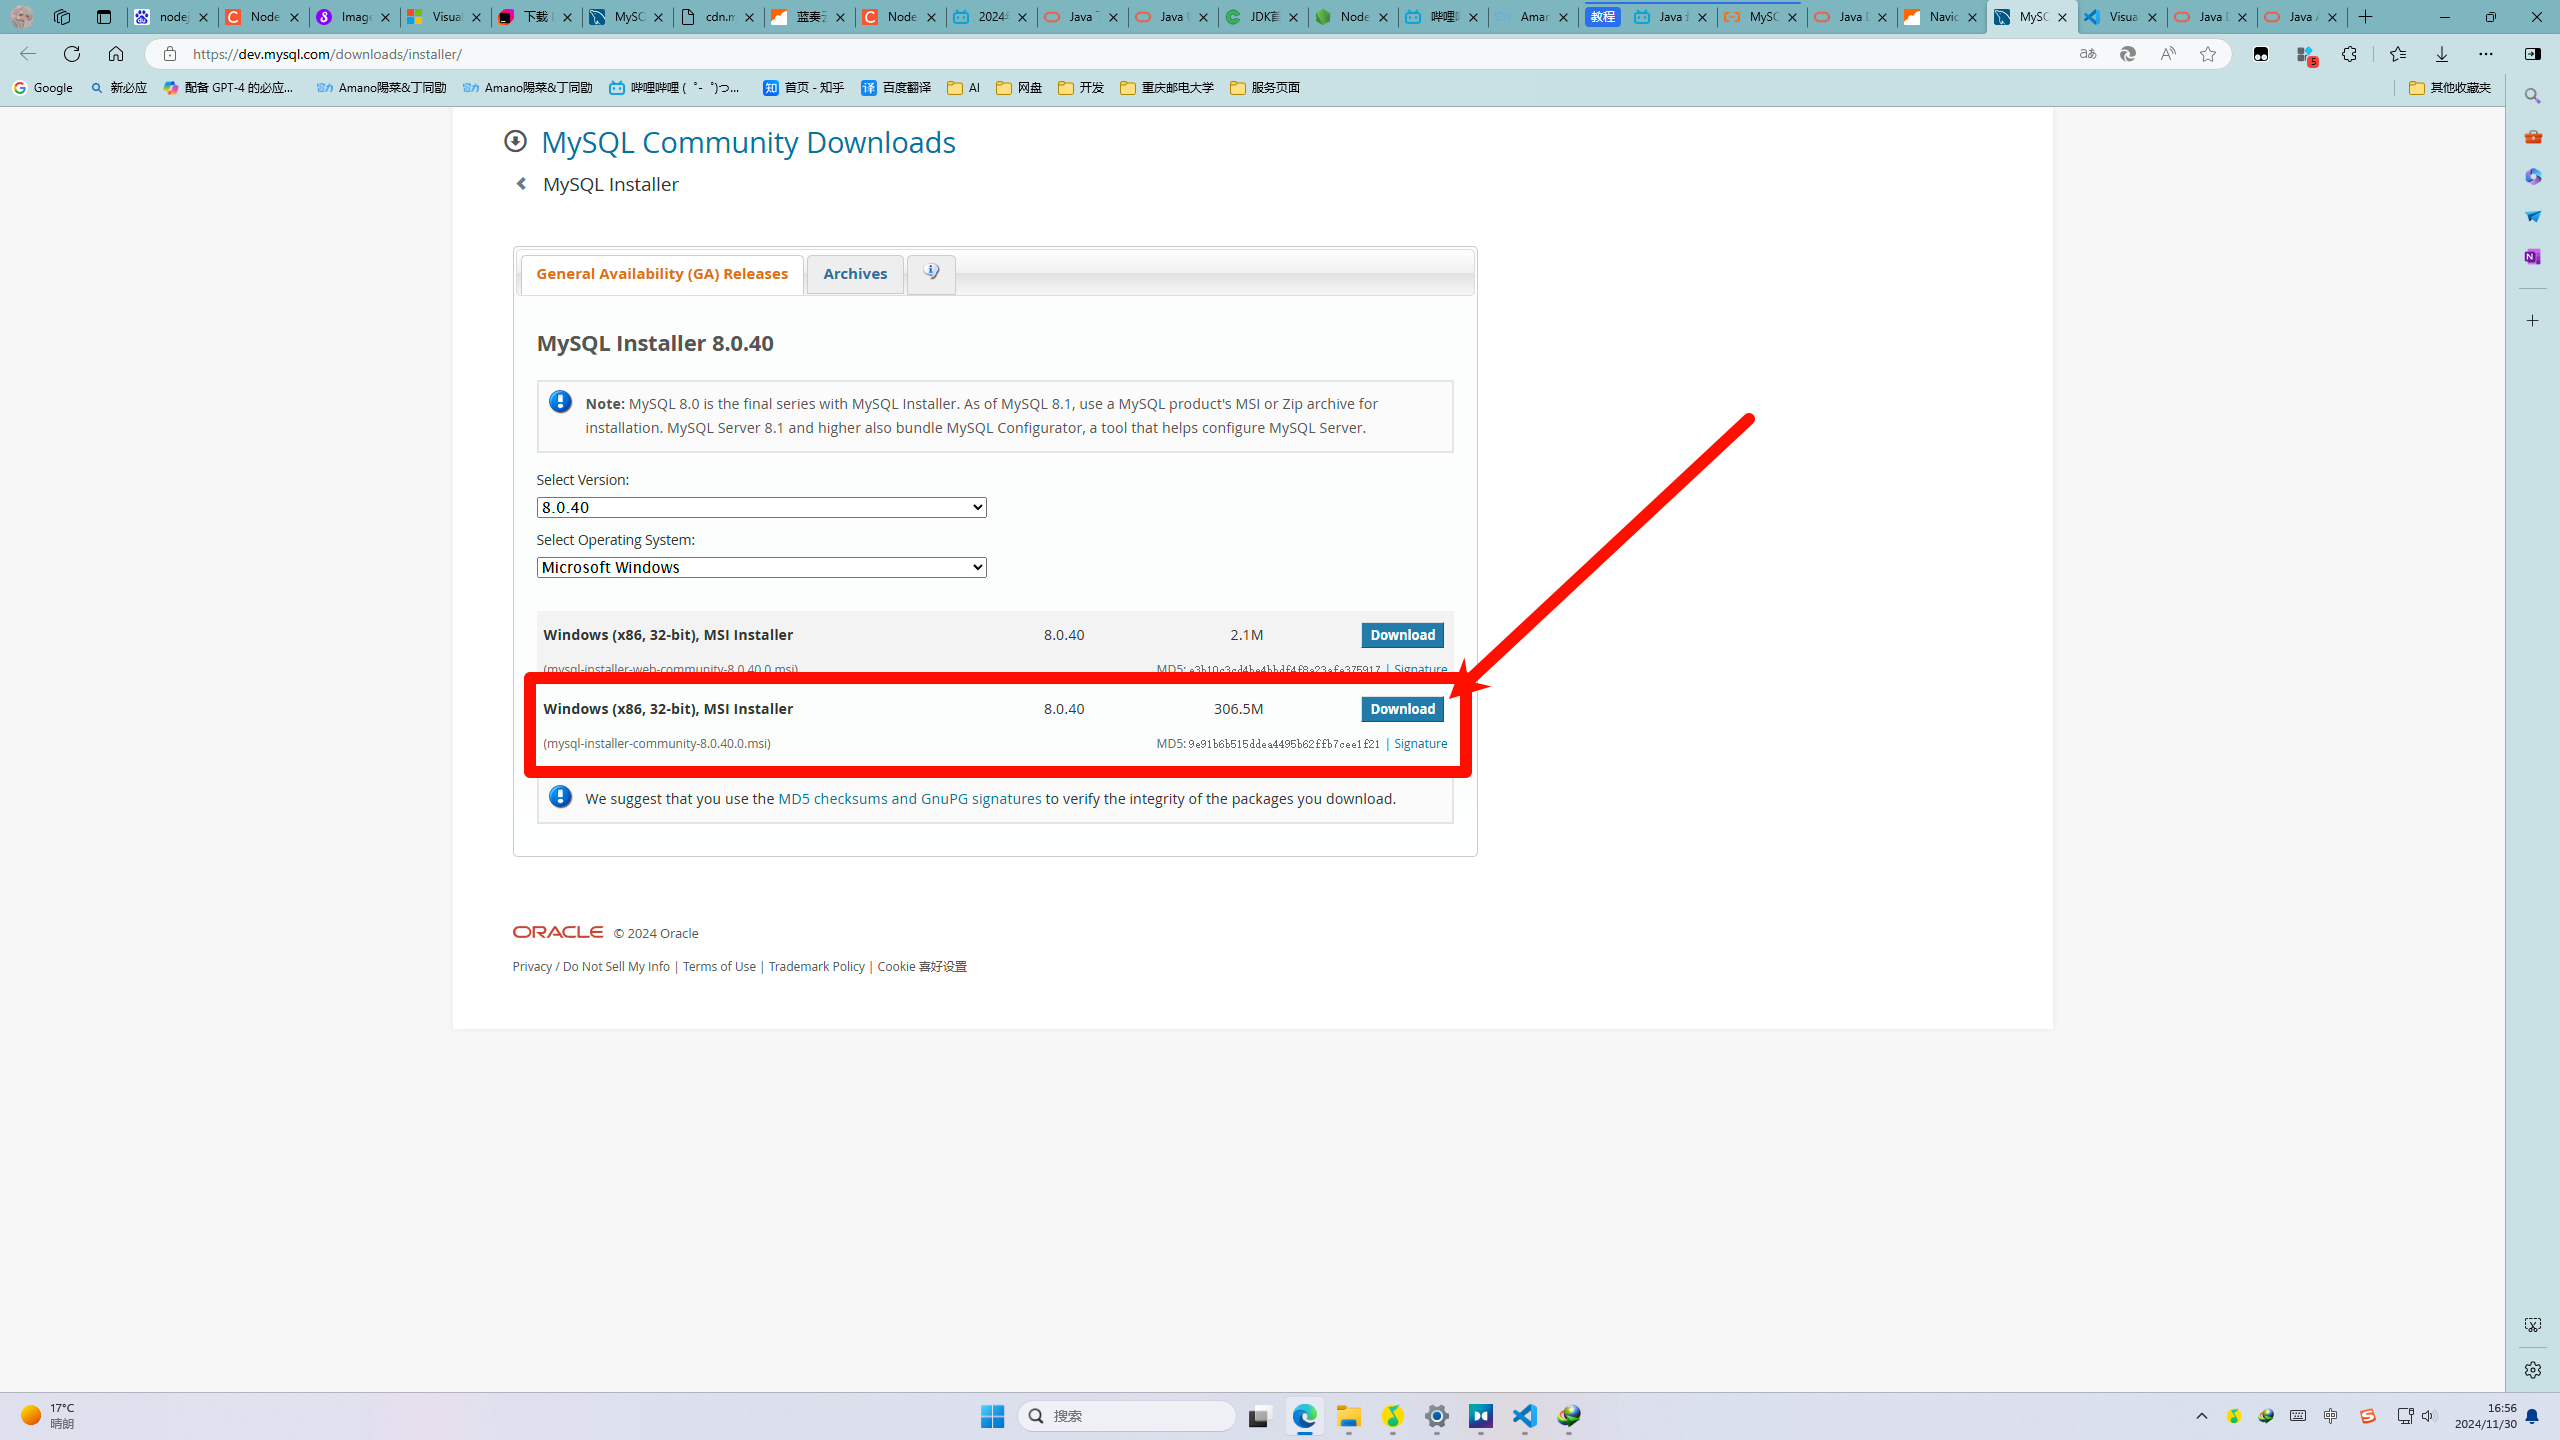Open File Explorer from the taskbar
Viewport: 2560px width, 1440px height.
tap(1349, 1416)
